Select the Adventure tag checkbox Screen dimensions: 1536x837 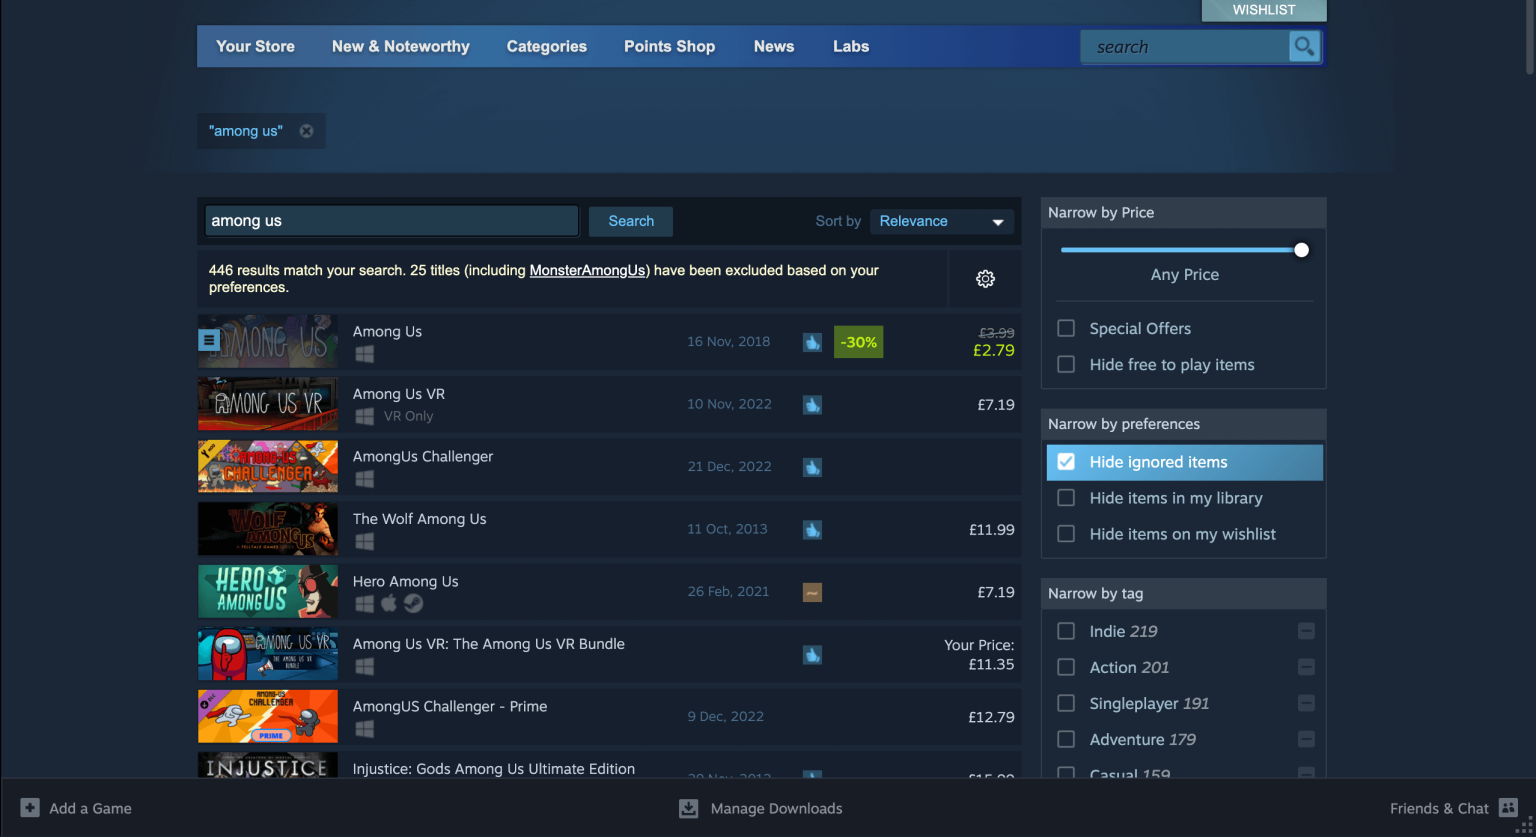pyautogui.click(x=1066, y=739)
